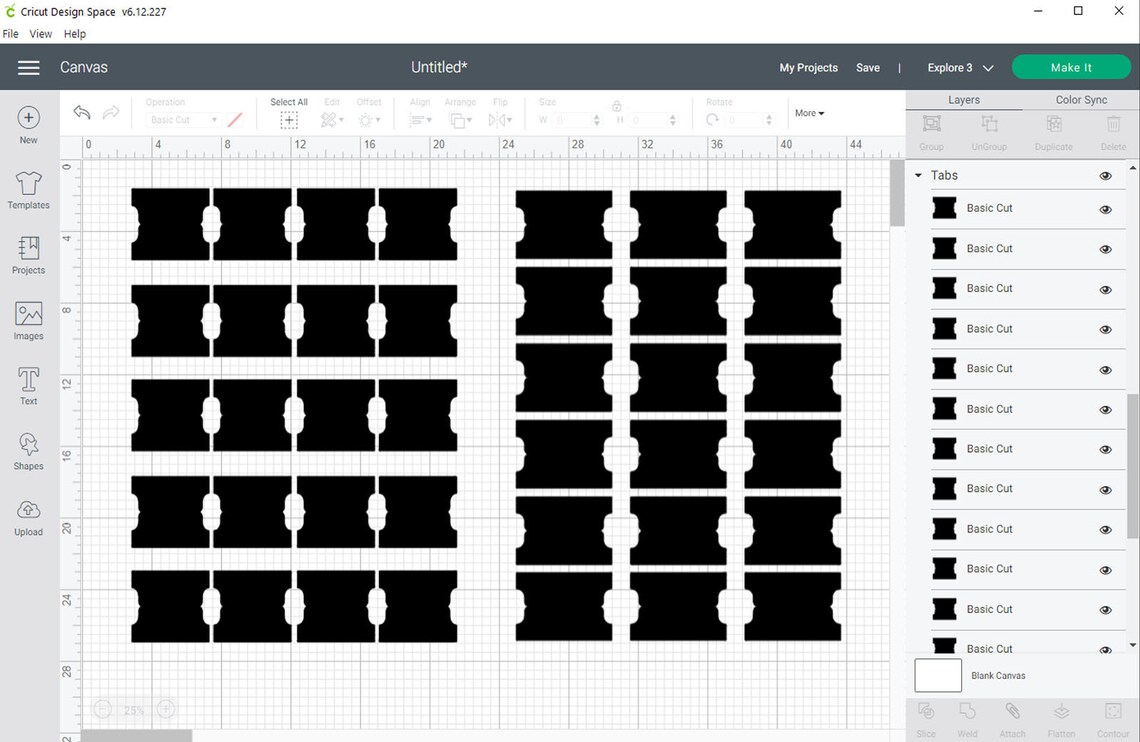
Task: Open the Images panel
Action: (x=28, y=320)
